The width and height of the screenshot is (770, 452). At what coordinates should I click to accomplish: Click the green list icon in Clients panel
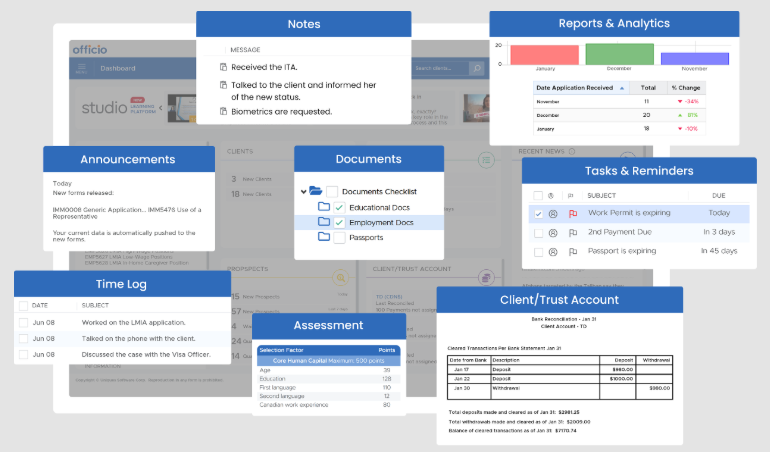tap(486, 160)
